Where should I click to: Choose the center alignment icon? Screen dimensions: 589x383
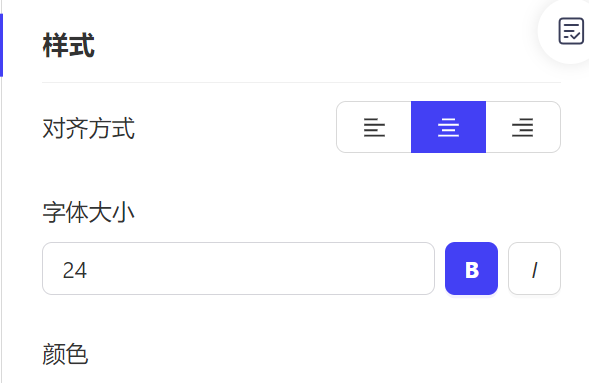[449, 127]
